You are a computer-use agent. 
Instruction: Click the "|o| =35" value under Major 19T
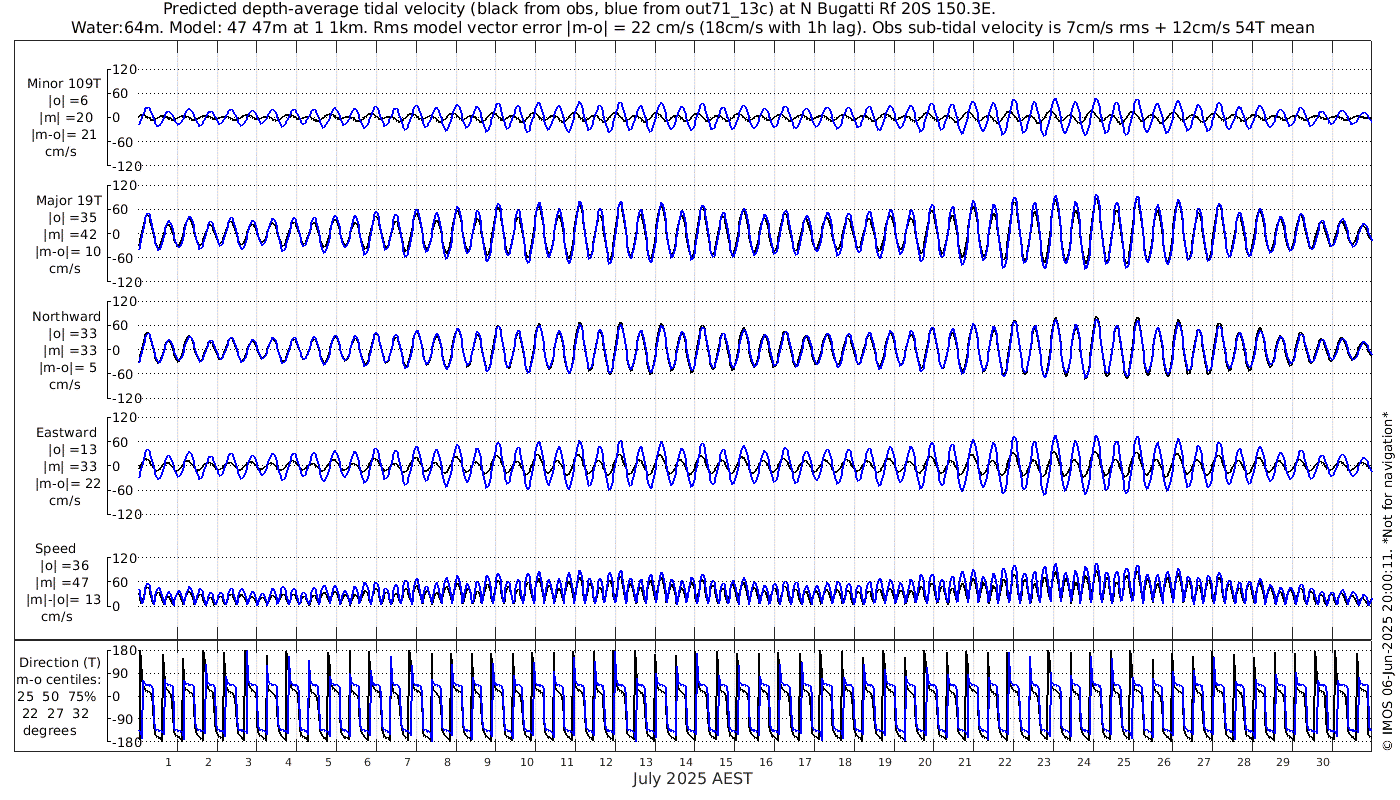click(68, 217)
